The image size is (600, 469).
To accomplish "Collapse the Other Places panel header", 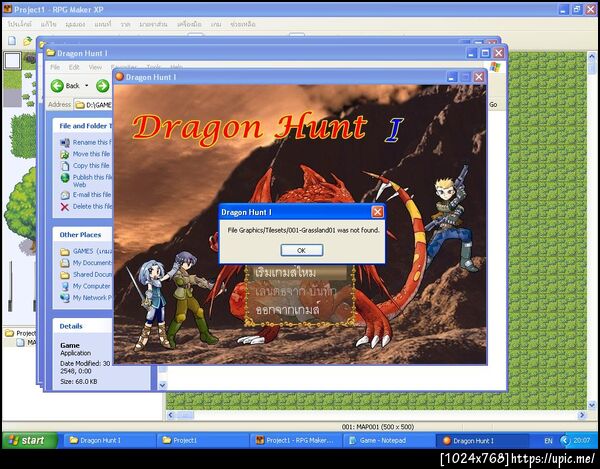I will [83, 234].
